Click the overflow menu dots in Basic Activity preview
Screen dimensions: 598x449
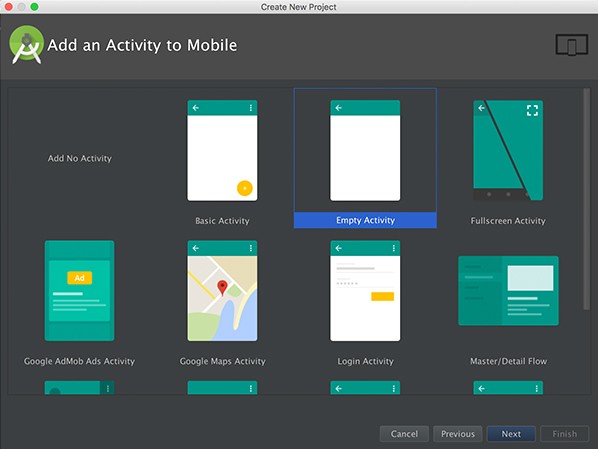251,108
